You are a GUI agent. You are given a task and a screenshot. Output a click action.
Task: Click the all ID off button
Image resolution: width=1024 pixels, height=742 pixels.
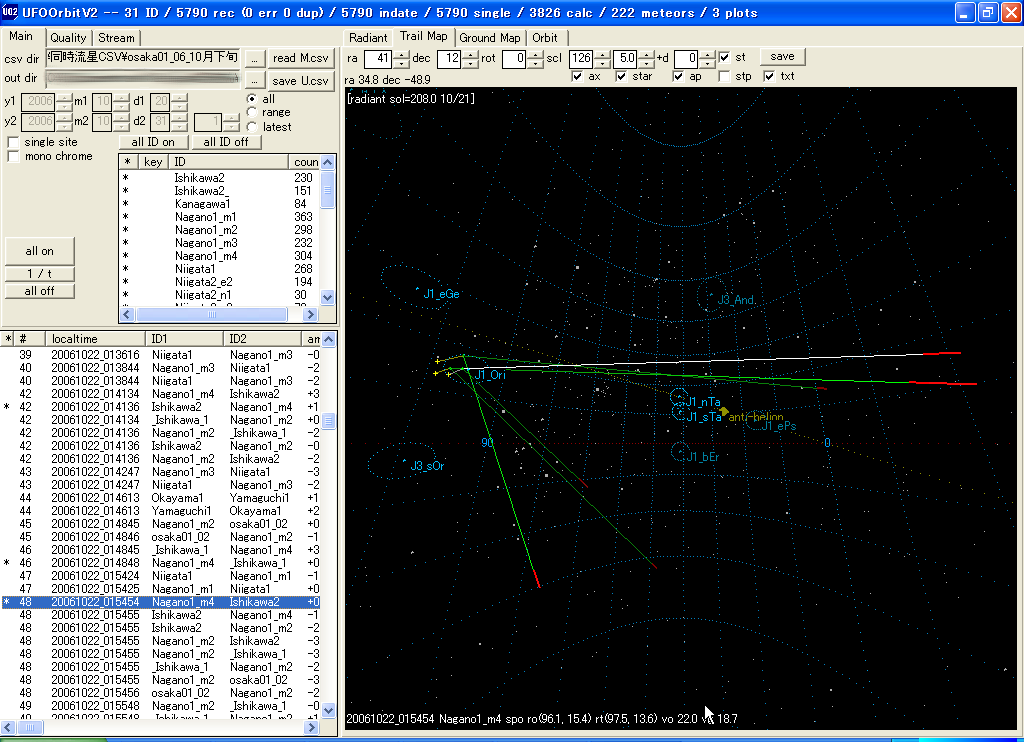[x=225, y=142]
